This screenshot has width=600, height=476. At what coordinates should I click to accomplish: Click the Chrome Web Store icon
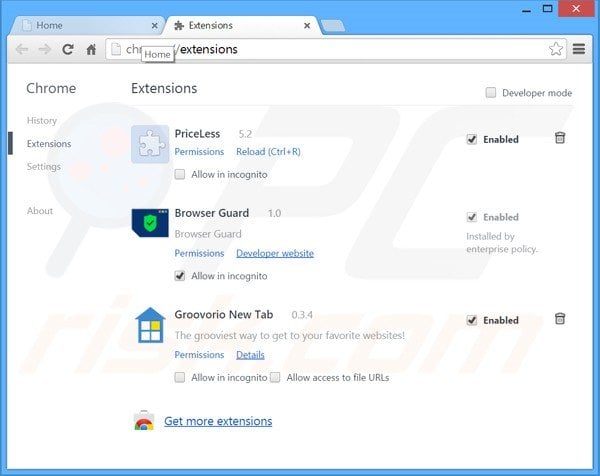144,421
